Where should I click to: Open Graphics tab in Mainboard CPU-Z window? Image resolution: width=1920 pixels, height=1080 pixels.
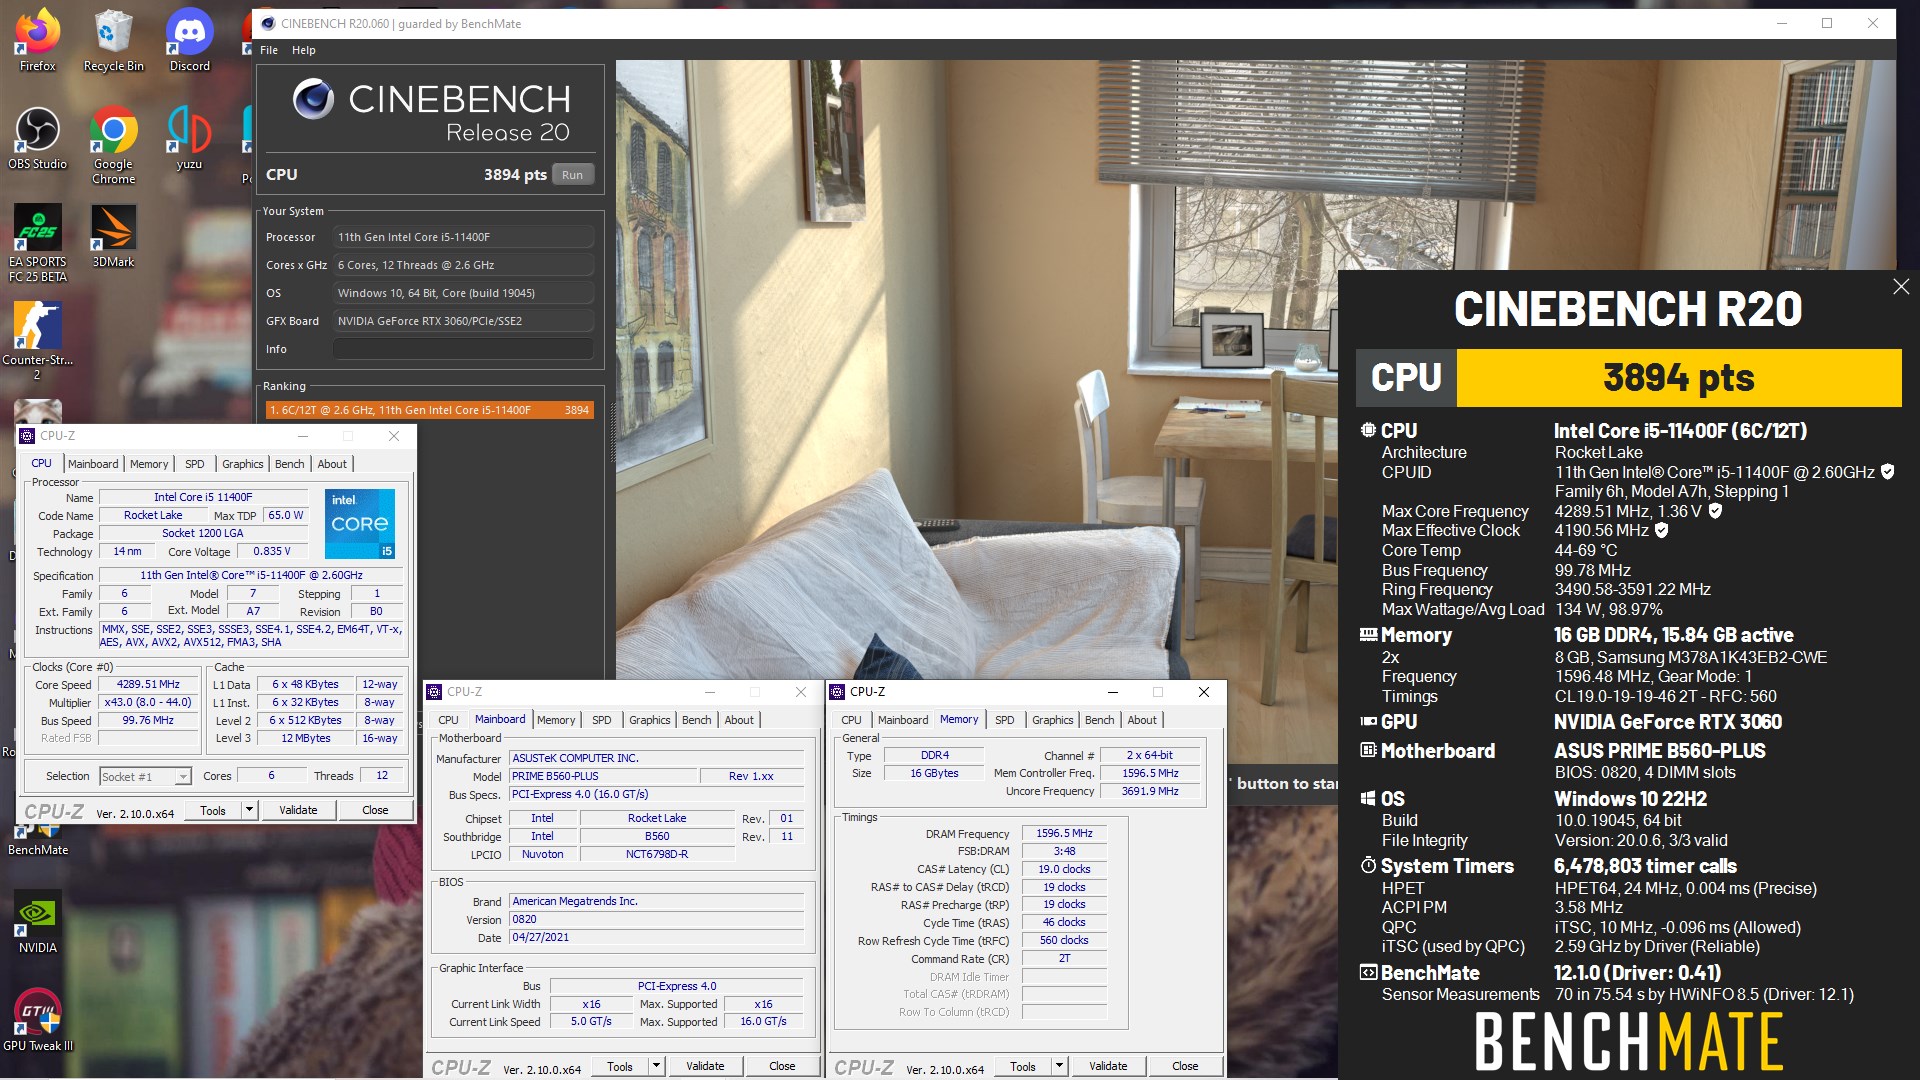[x=650, y=720]
